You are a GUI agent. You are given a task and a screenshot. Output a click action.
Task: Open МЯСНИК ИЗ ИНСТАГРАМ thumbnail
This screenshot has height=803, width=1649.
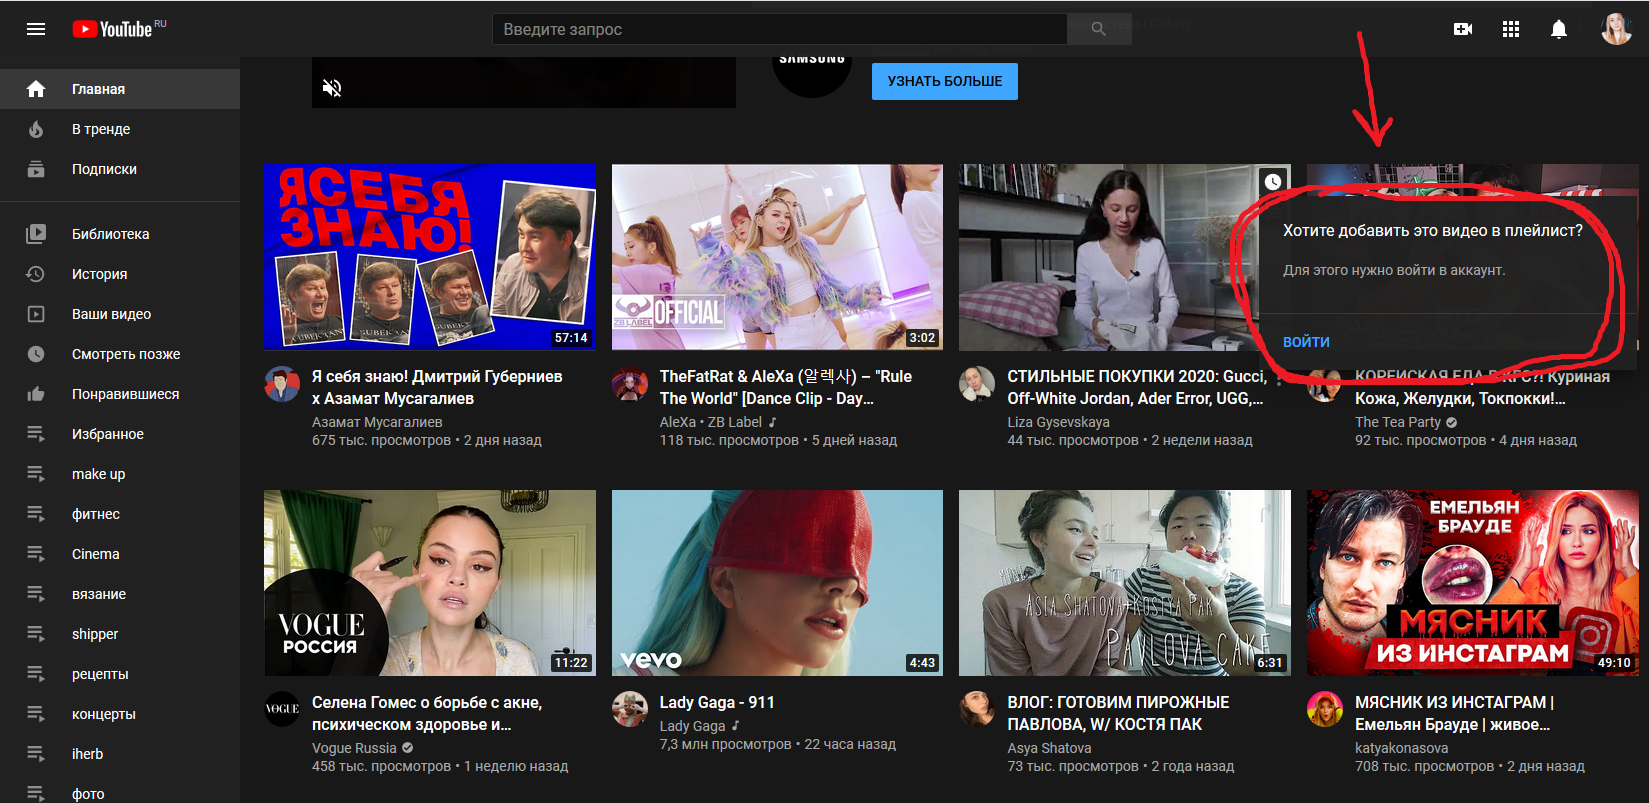coord(1473,583)
